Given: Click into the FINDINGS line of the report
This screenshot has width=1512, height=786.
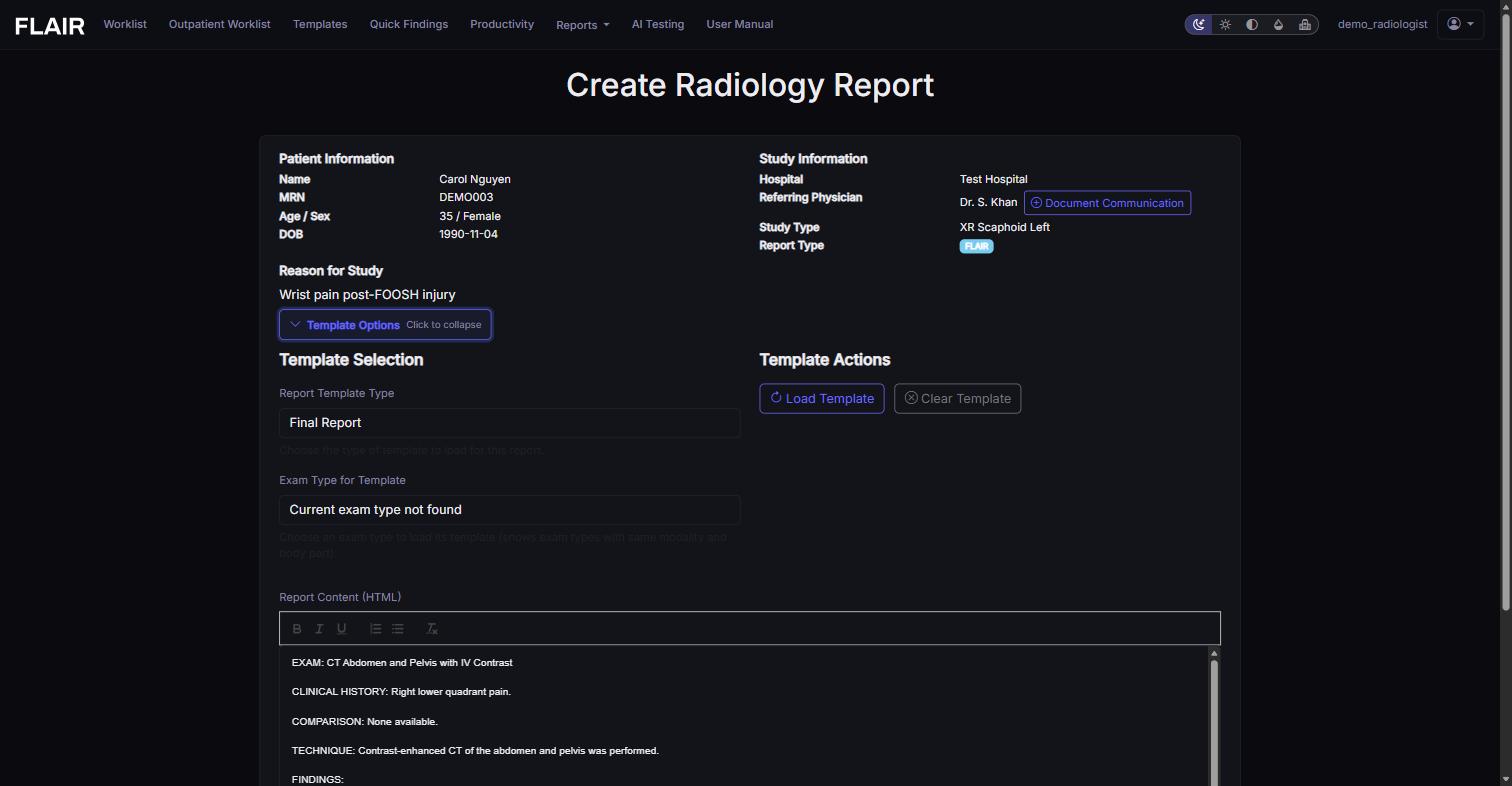Looking at the screenshot, I should pos(318,780).
